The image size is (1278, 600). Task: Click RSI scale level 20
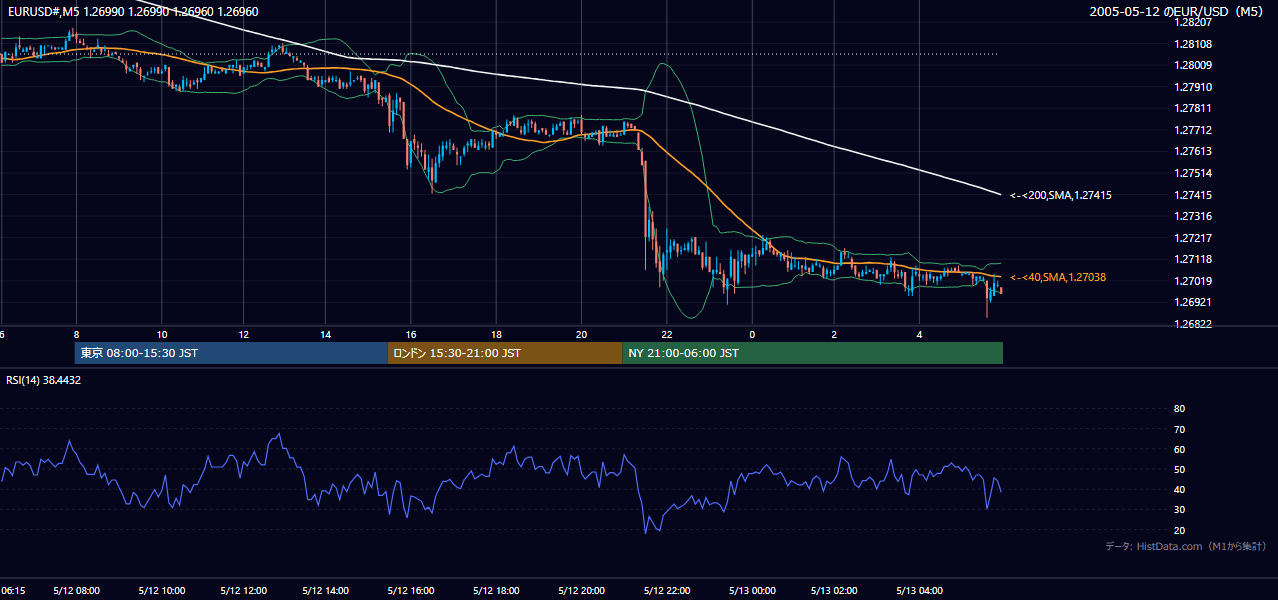click(x=1179, y=530)
